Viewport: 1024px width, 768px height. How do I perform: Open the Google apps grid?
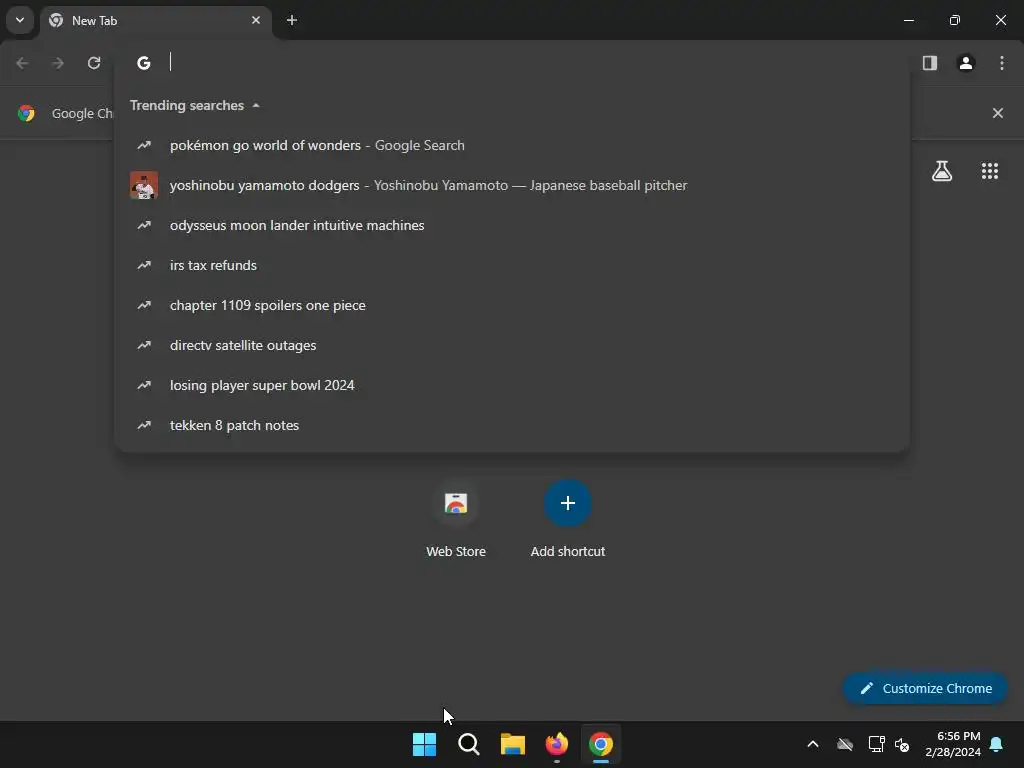tap(989, 171)
